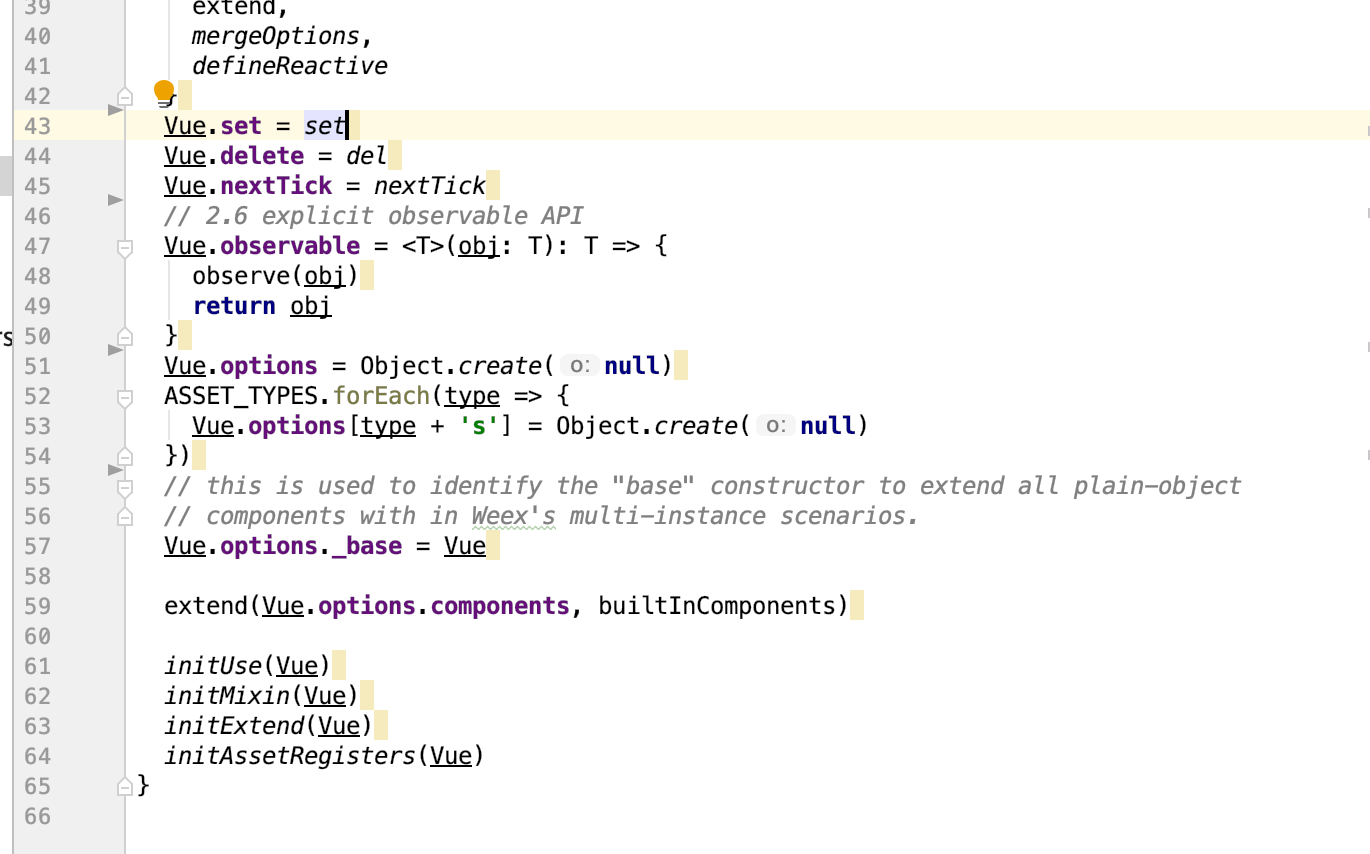Click the 's' string literal on line 53

pyautogui.click(x=478, y=426)
